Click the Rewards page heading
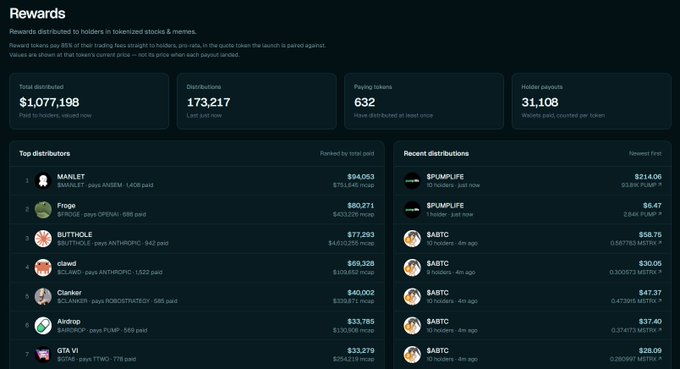680x369 pixels. point(37,13)
